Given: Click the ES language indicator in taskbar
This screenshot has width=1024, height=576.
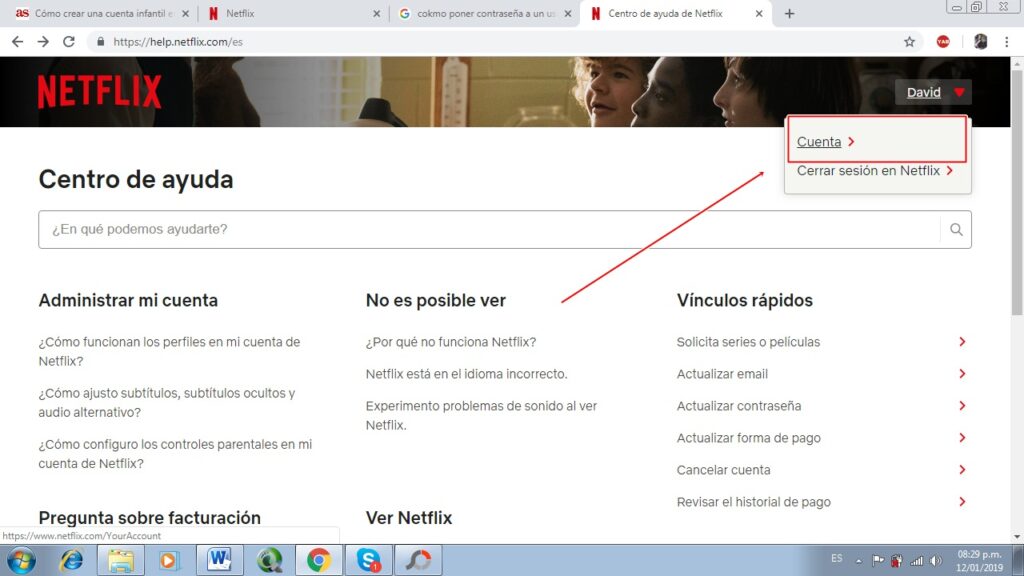Looking at the screenshot, I should [837, 559].
